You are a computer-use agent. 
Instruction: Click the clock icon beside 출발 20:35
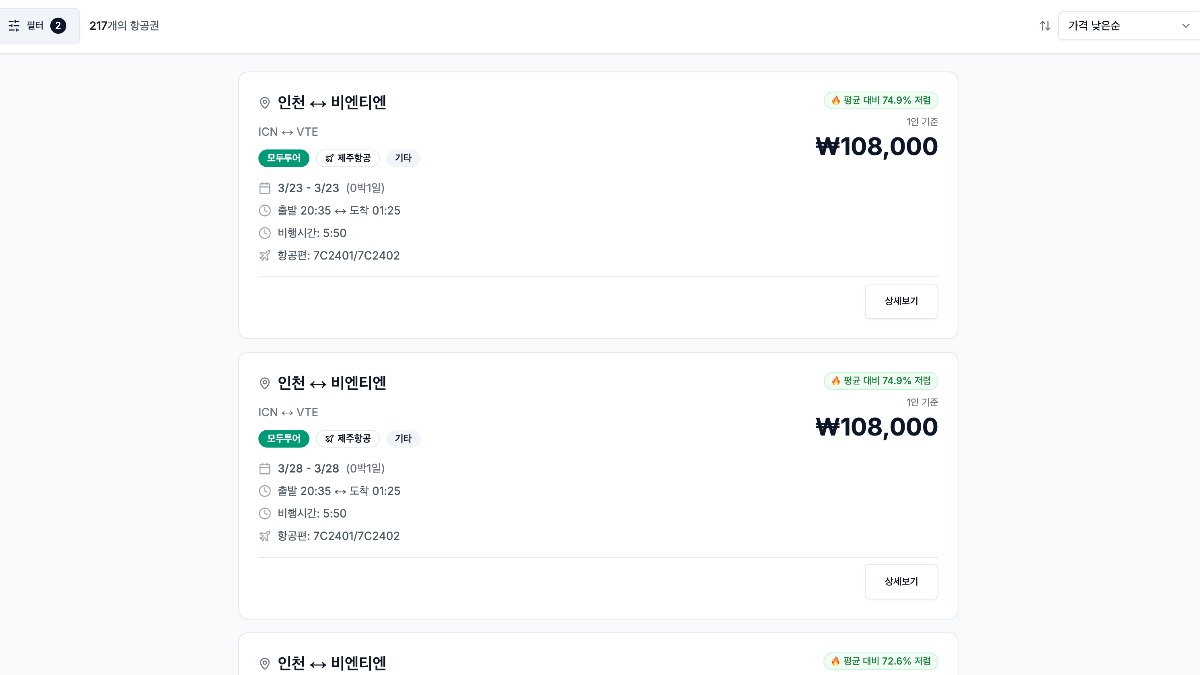coord(265,210)
